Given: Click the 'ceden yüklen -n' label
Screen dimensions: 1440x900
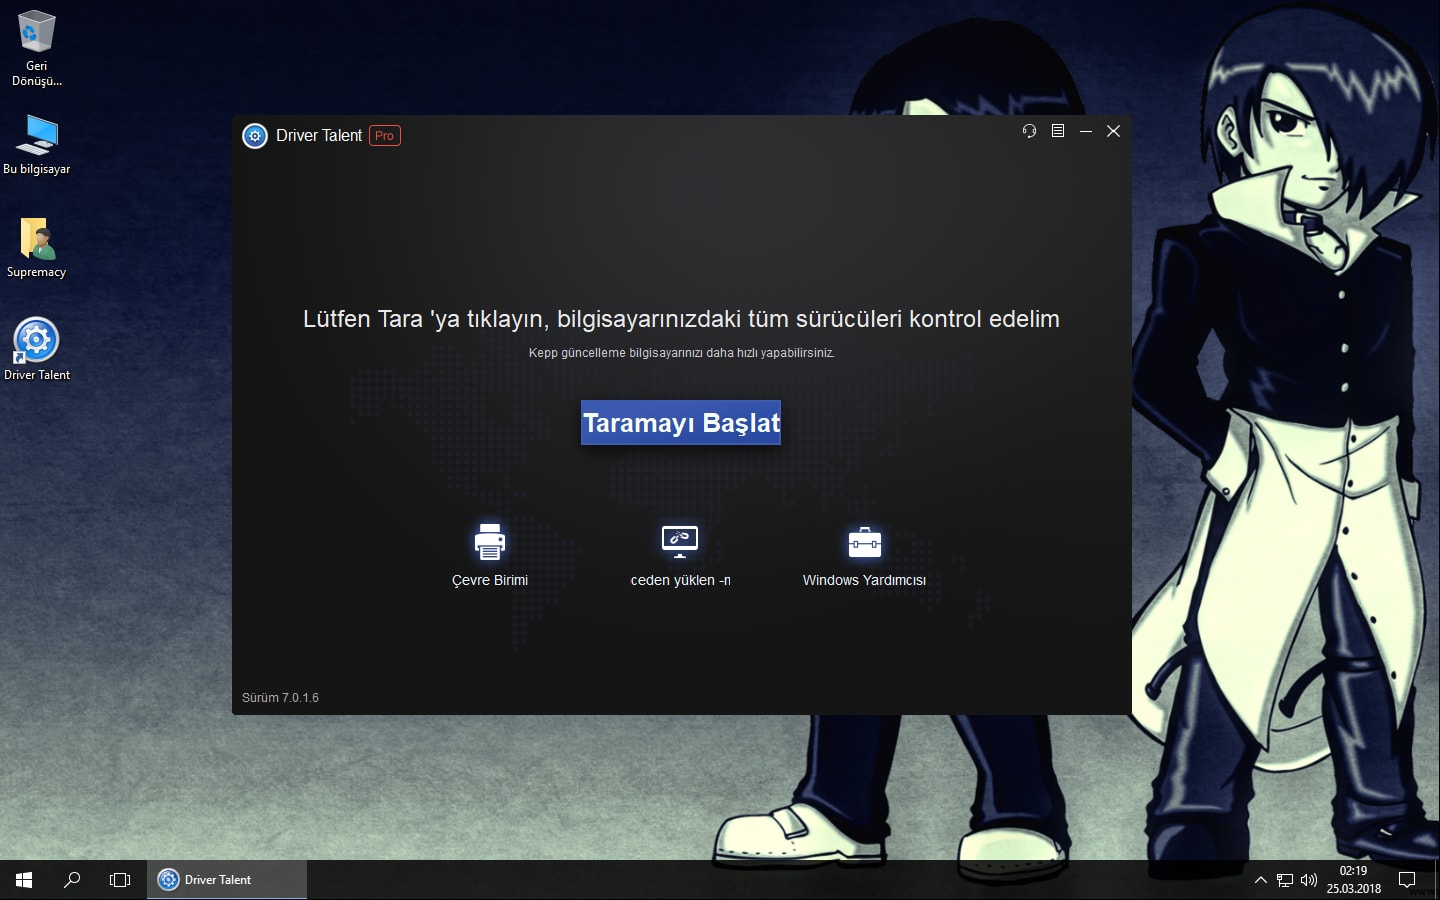Looking at the screenshot, I should click(680, 580).
